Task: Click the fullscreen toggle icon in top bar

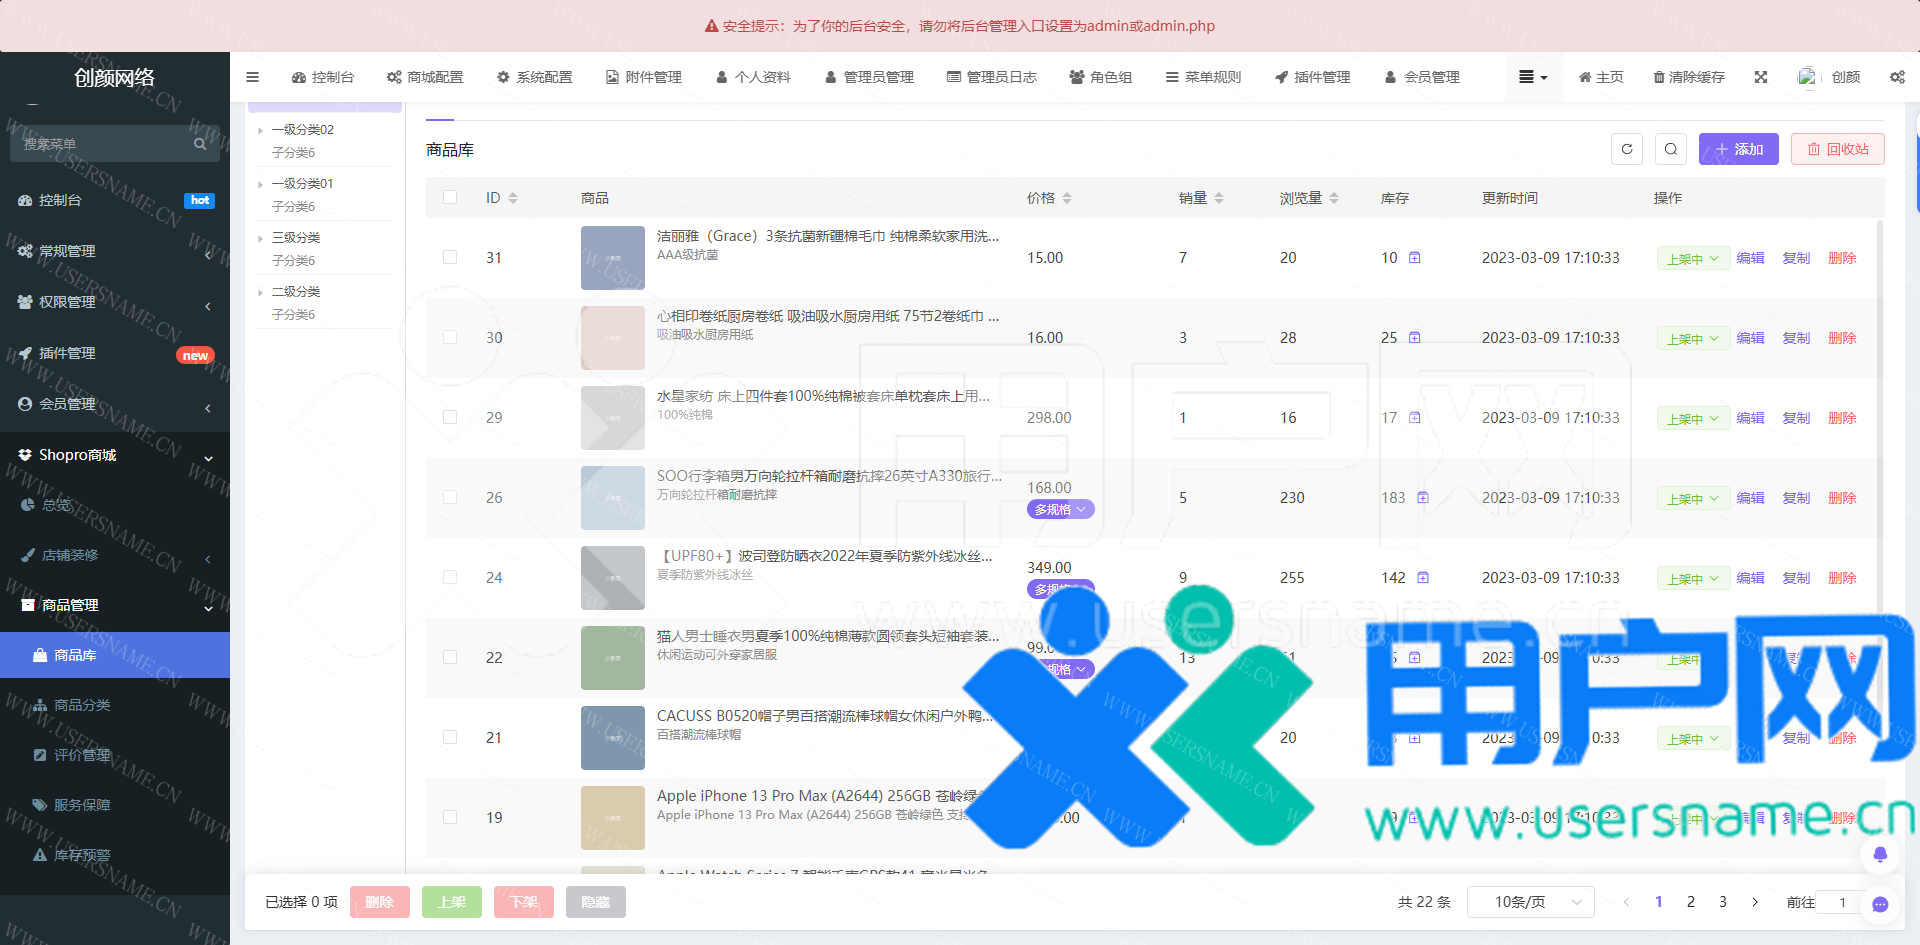Action: point(1761,77)
